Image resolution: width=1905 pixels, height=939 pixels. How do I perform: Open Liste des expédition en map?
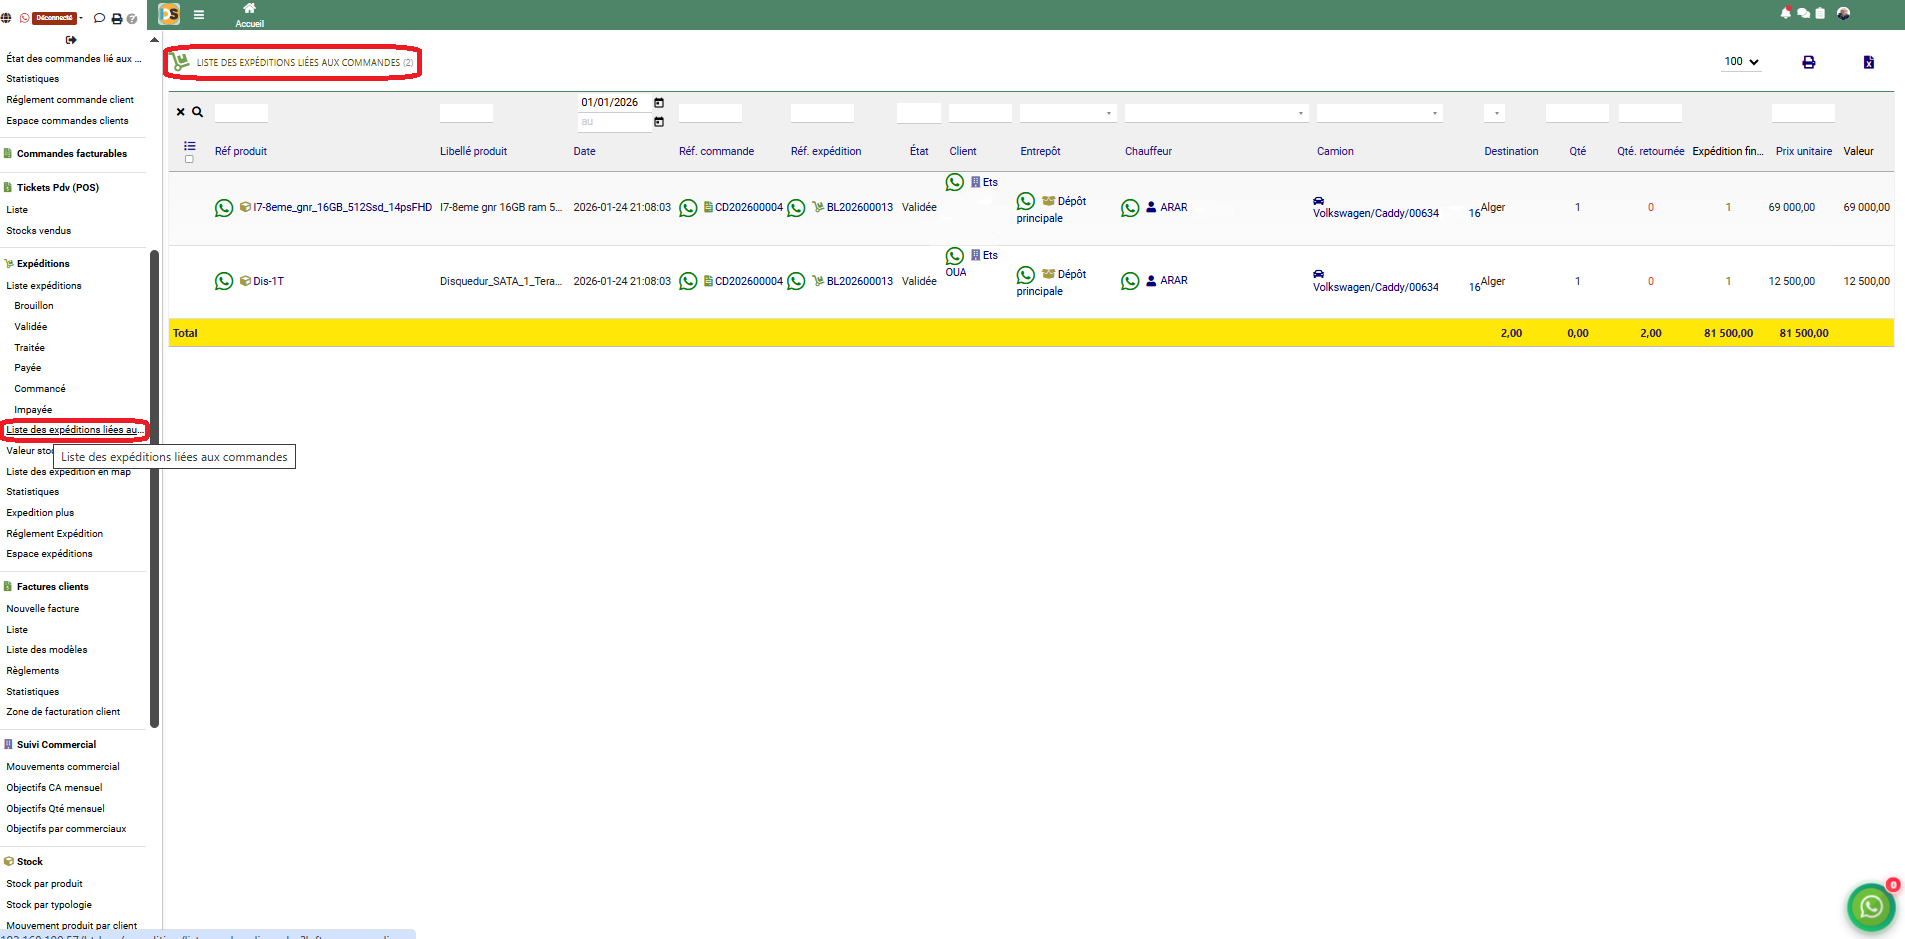click(x=68, y=472)
